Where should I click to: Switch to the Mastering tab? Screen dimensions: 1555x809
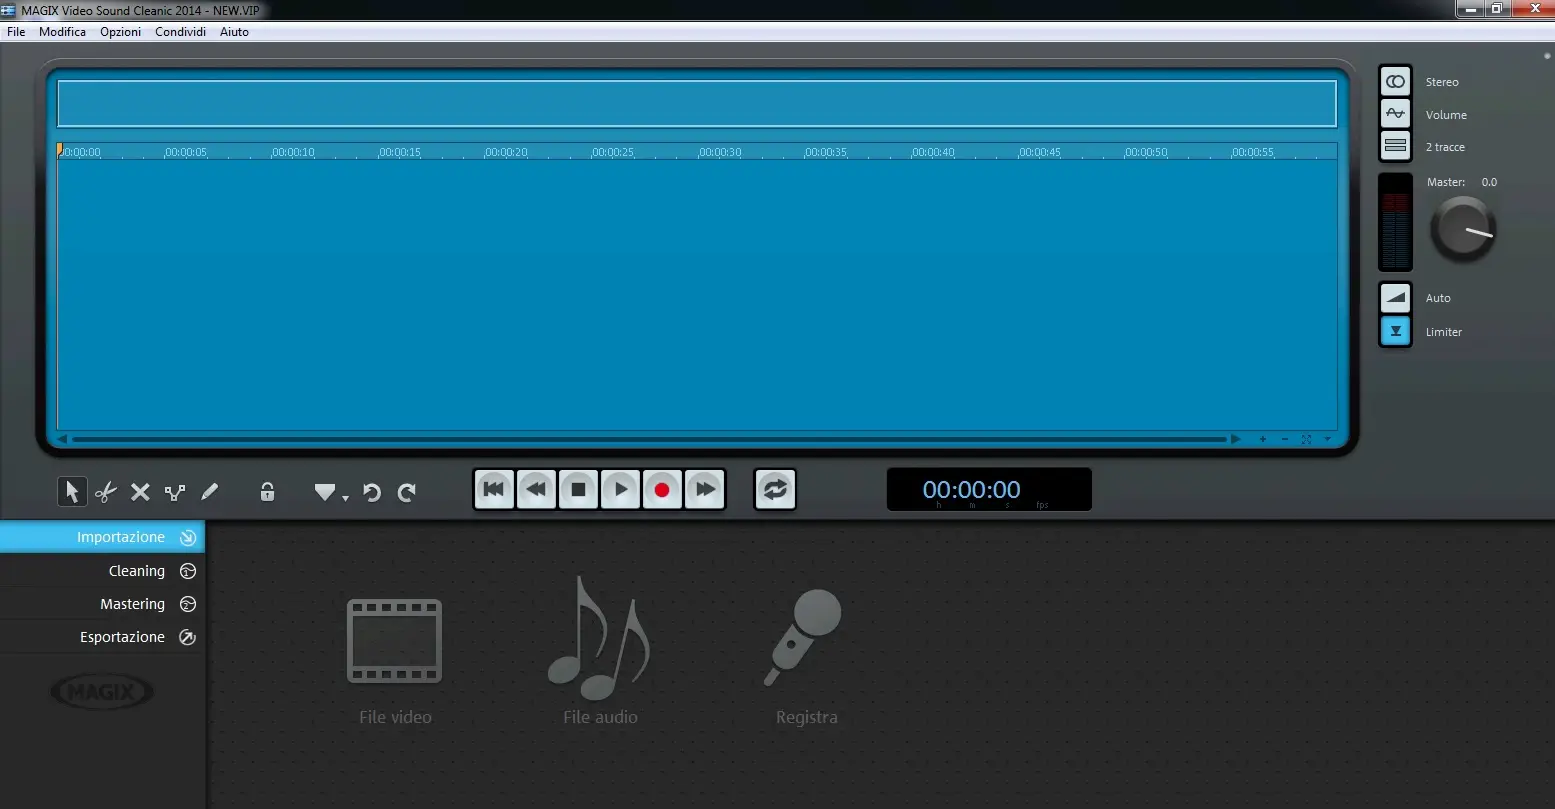click(x=102, y=604)
